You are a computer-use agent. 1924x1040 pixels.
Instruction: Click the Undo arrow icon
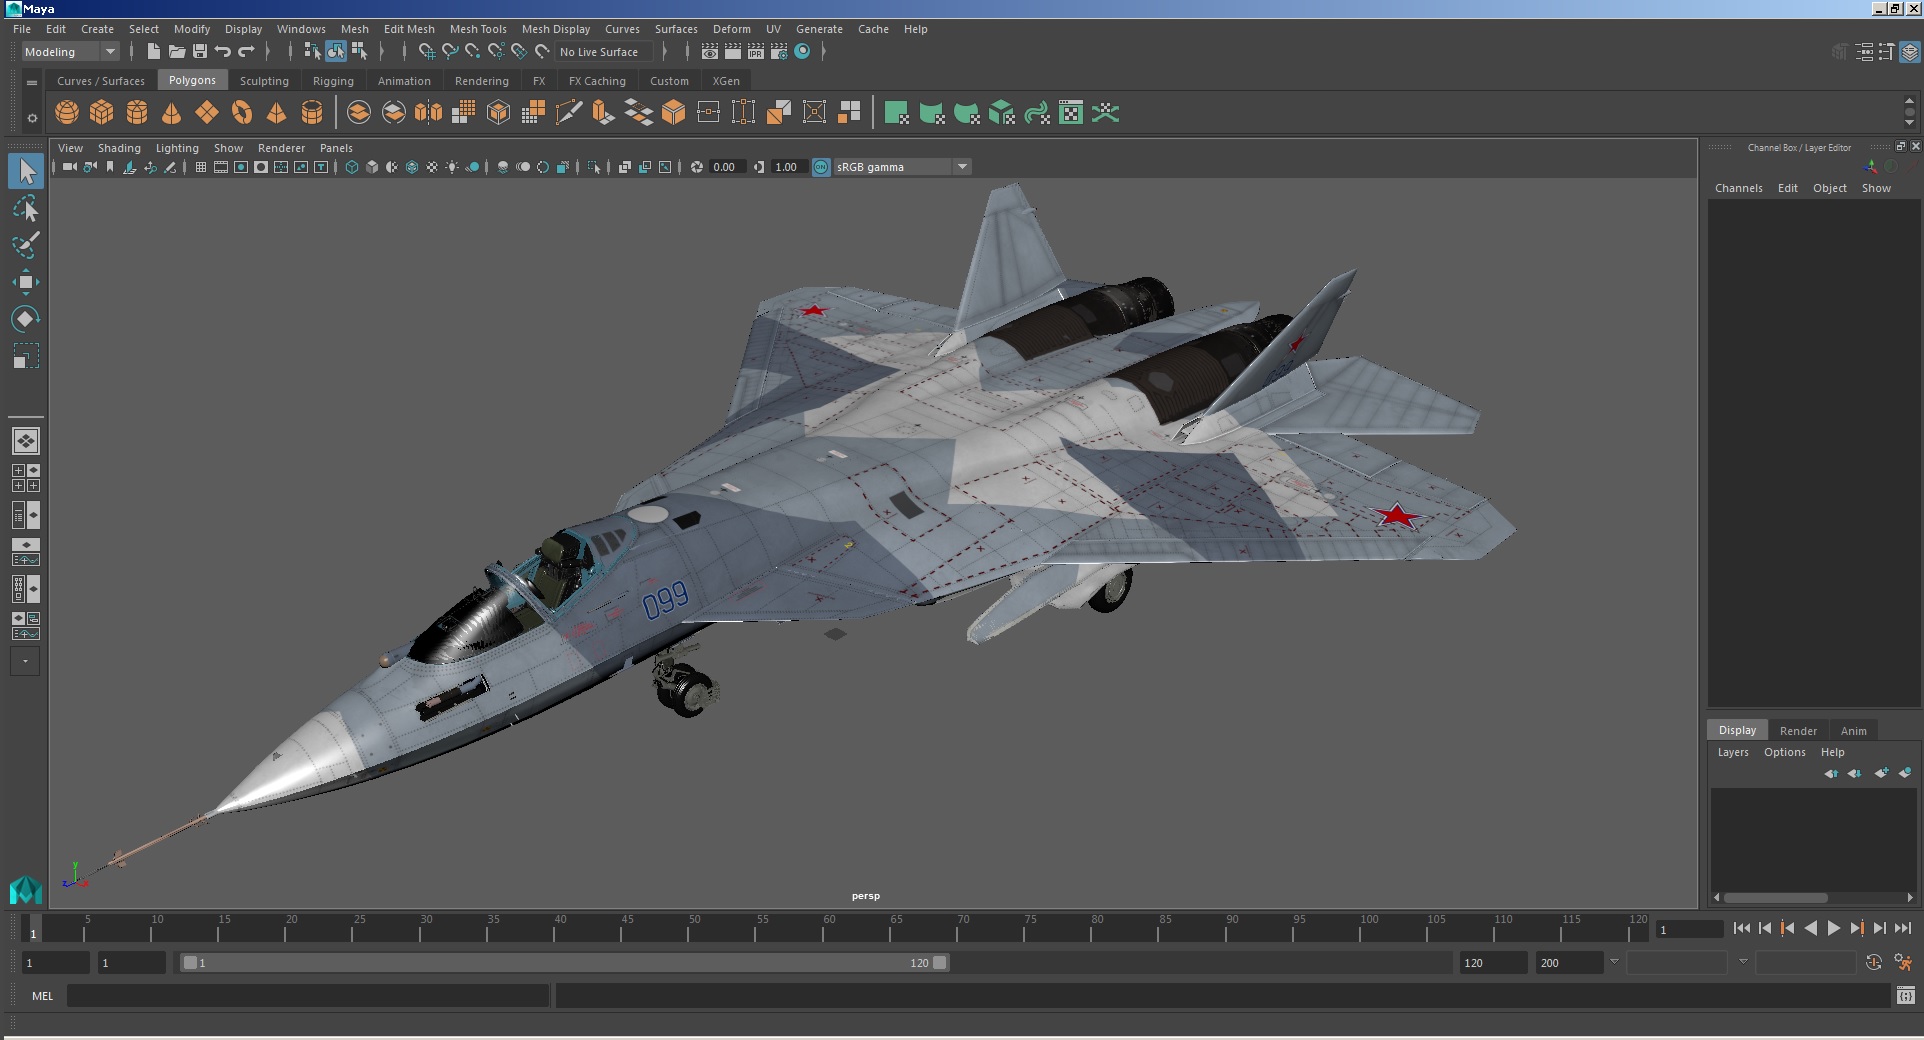[x=223, y=51]
